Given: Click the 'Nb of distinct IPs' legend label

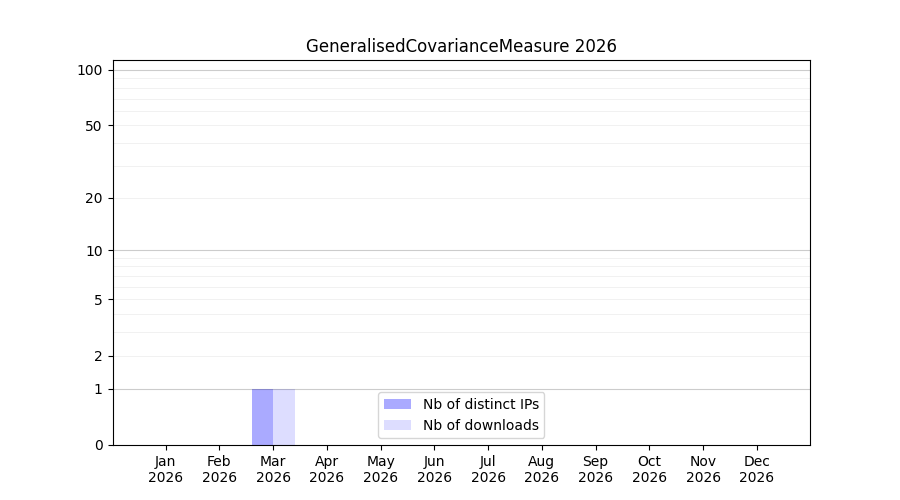Looking at the screenshot, I should tap(481, 404).
